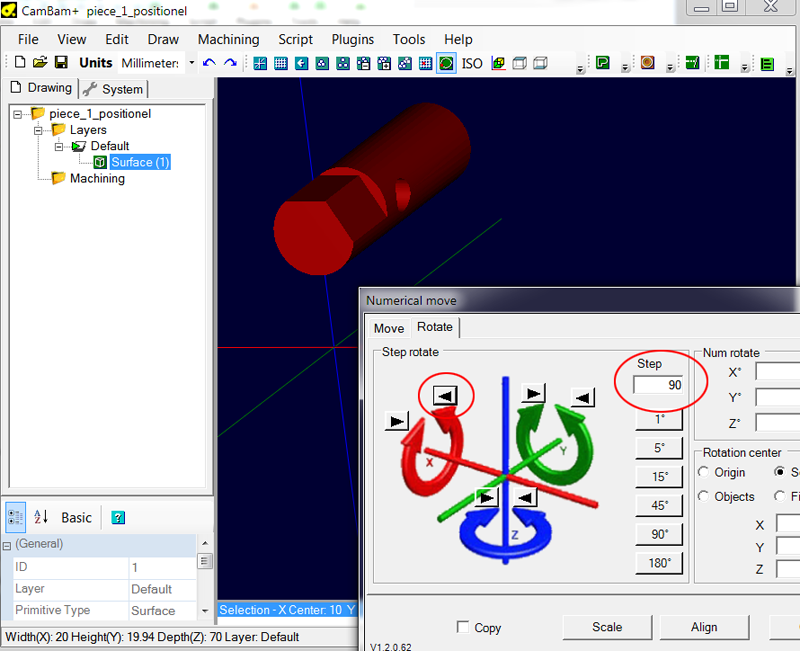Click the Step value input field

[x=659, y=385]
